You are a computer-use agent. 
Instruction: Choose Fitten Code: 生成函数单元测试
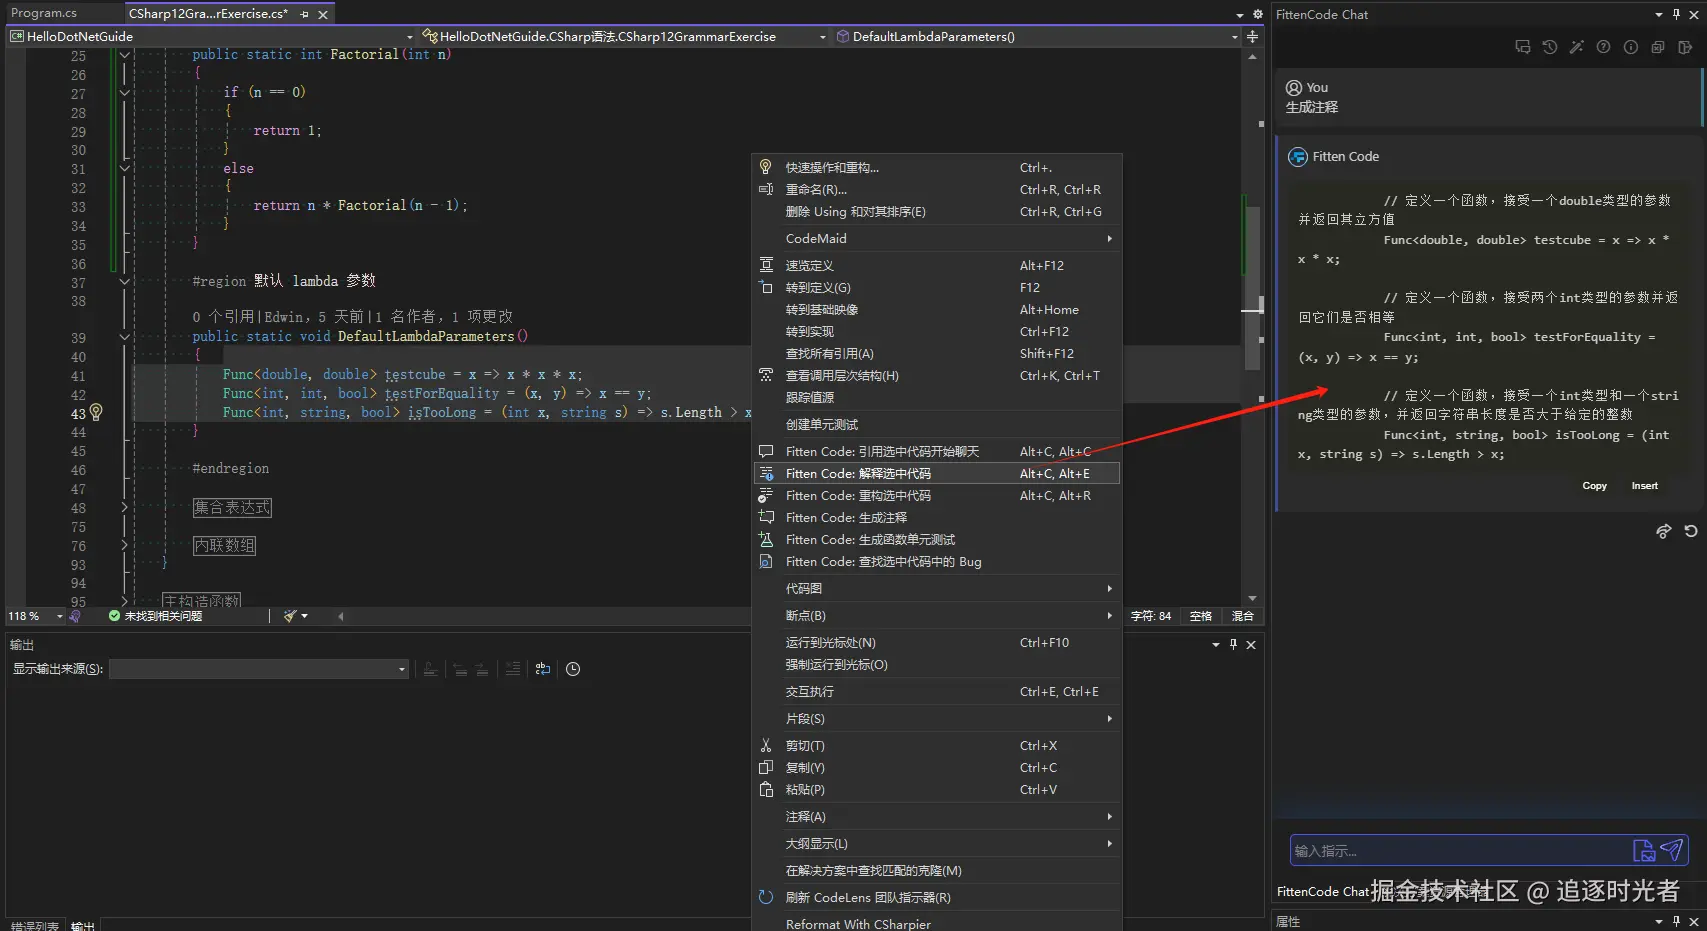pos(937,539)
